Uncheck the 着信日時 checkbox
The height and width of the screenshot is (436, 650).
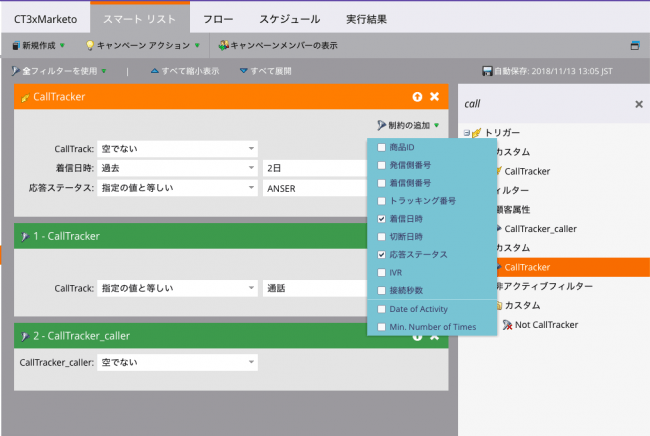tap(381, 218)
